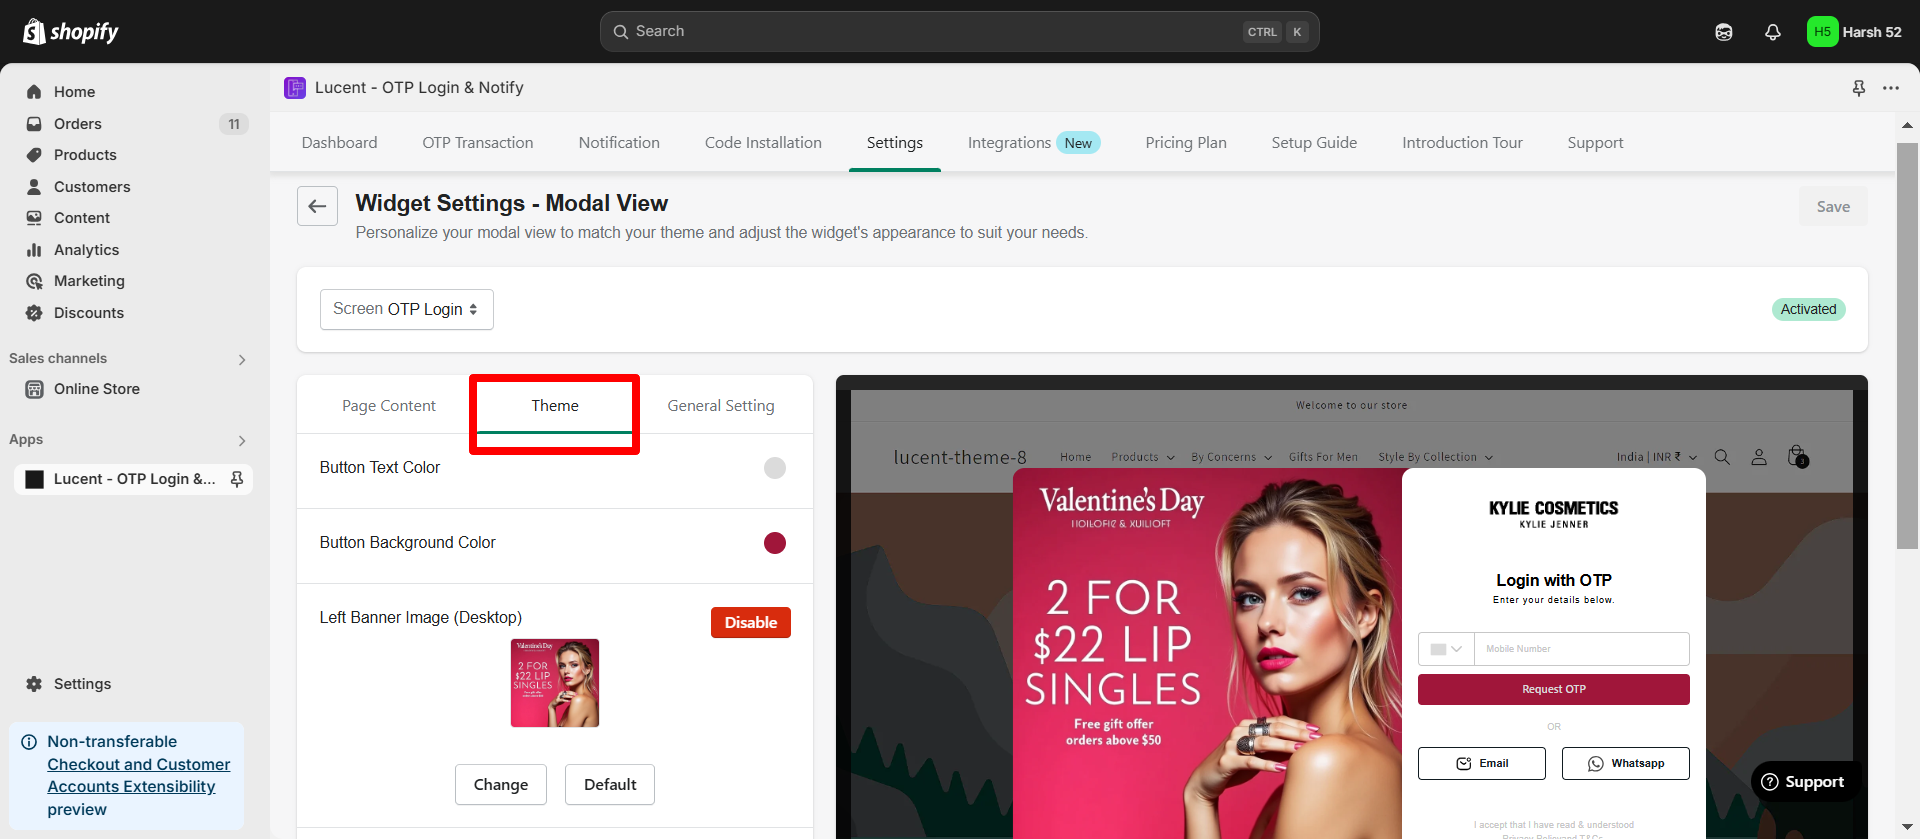Open the preview Style By Collection dropdown

tap(1435, 457)
